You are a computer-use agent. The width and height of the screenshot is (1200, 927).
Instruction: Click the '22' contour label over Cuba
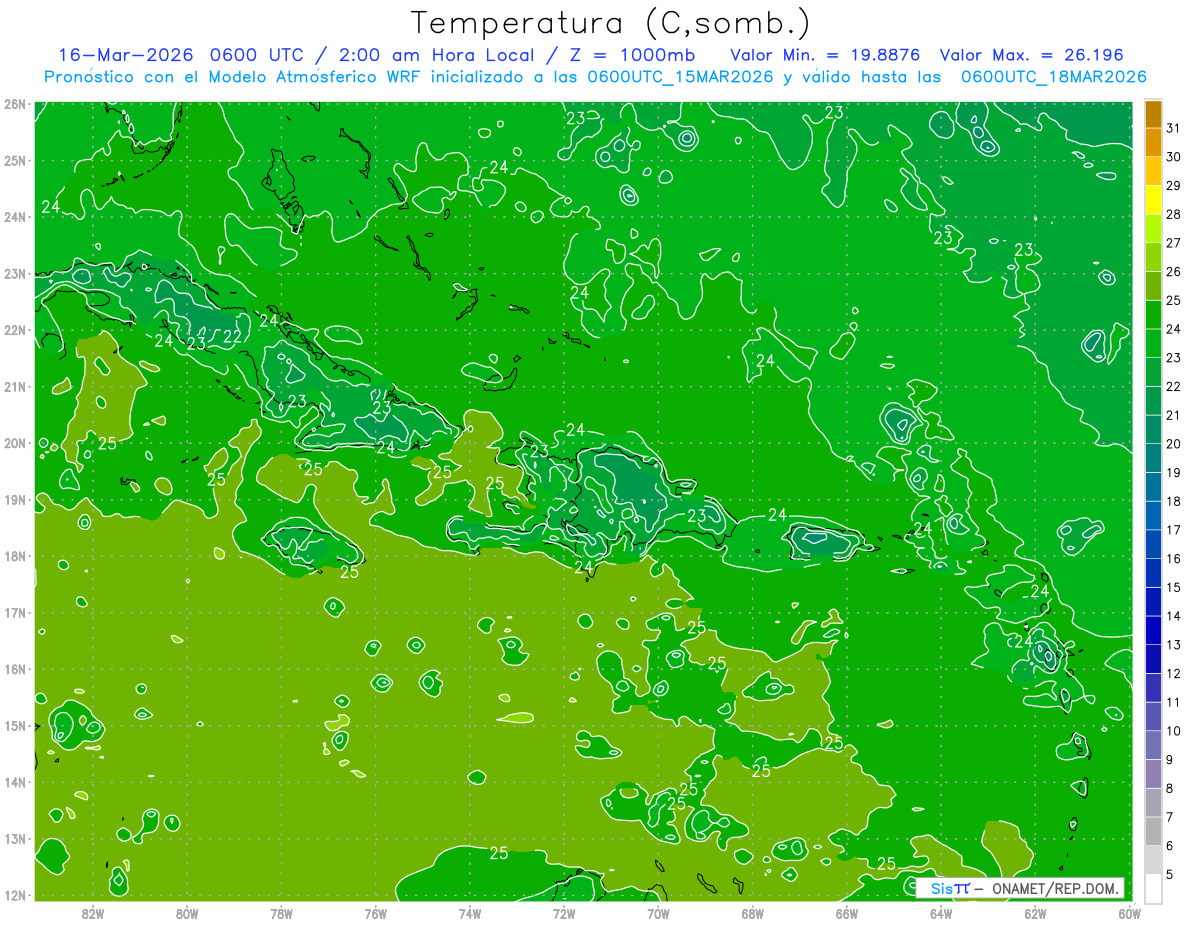(x=231, y=337)
